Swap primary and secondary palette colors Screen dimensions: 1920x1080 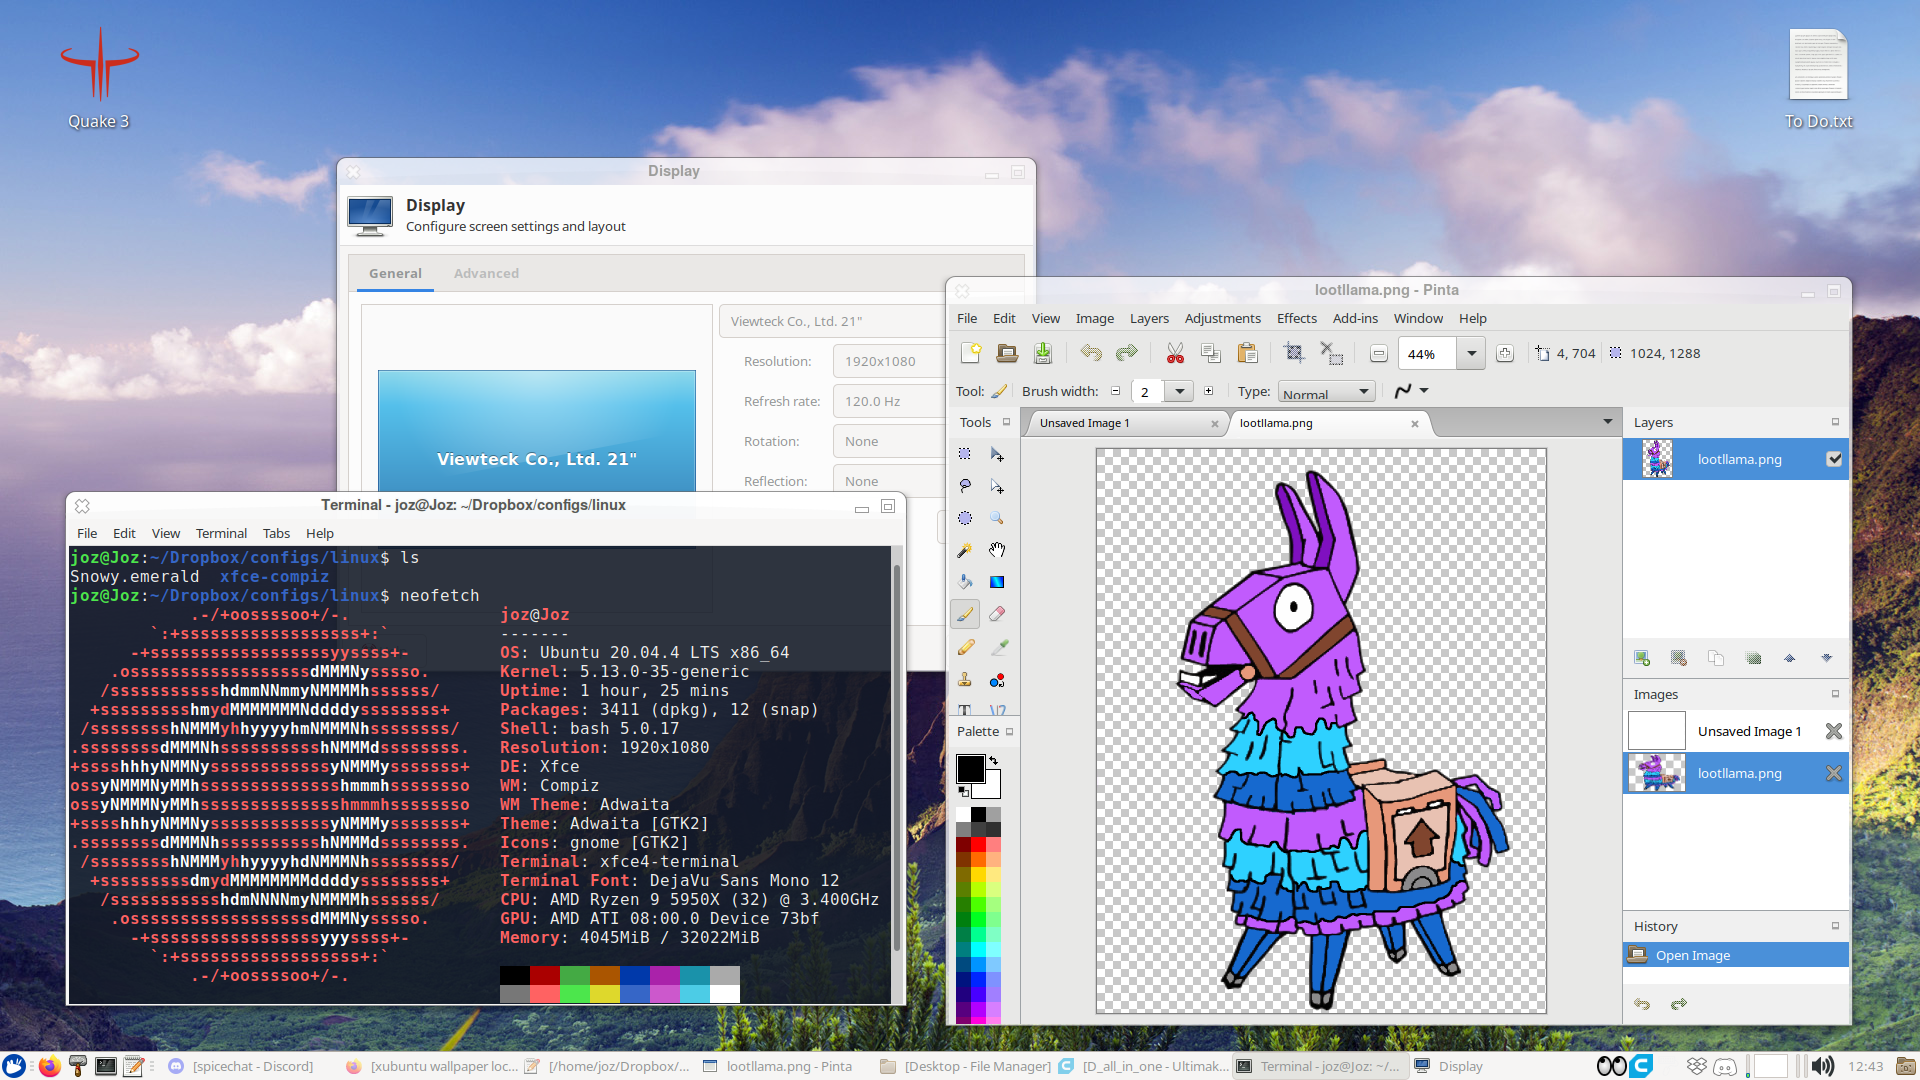pos(993,761)
